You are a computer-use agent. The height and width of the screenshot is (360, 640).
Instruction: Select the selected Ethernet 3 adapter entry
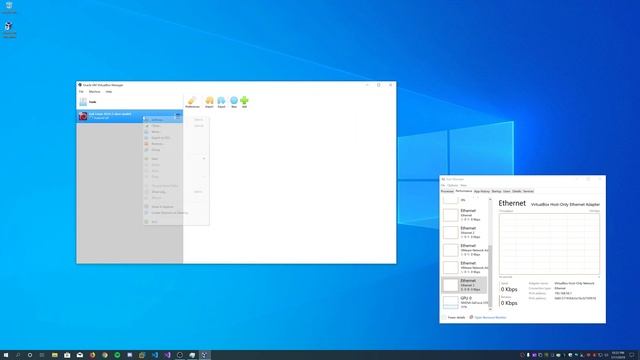point(464,285)
